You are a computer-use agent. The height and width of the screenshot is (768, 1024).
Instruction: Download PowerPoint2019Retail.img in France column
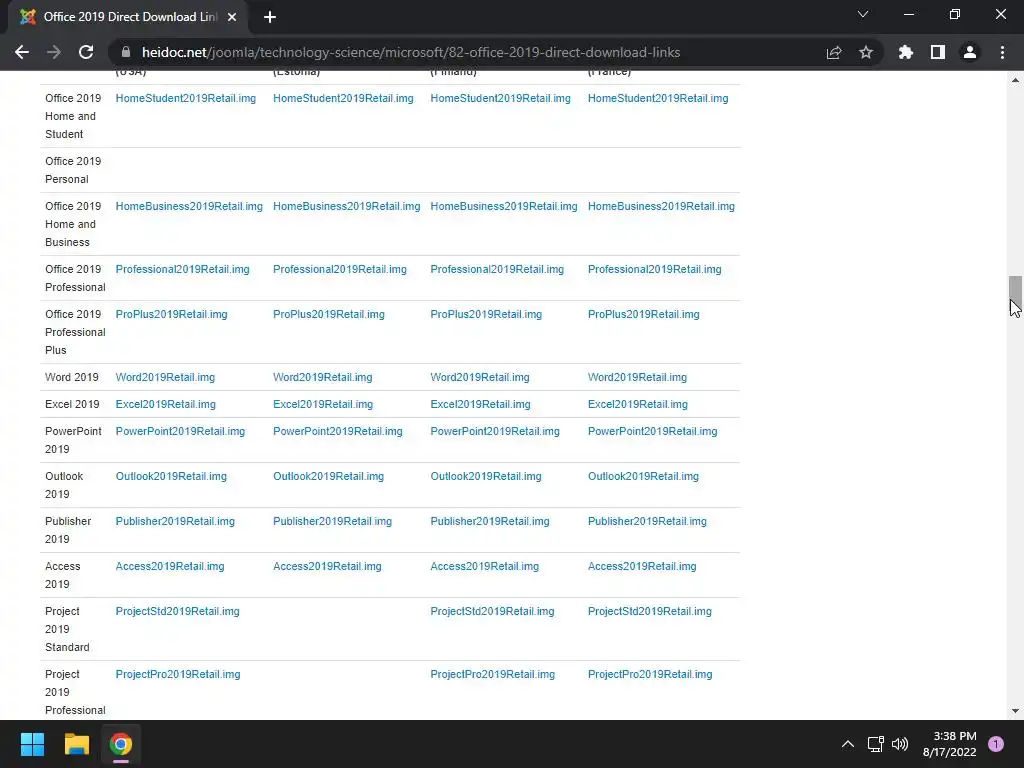click(652, 431)
